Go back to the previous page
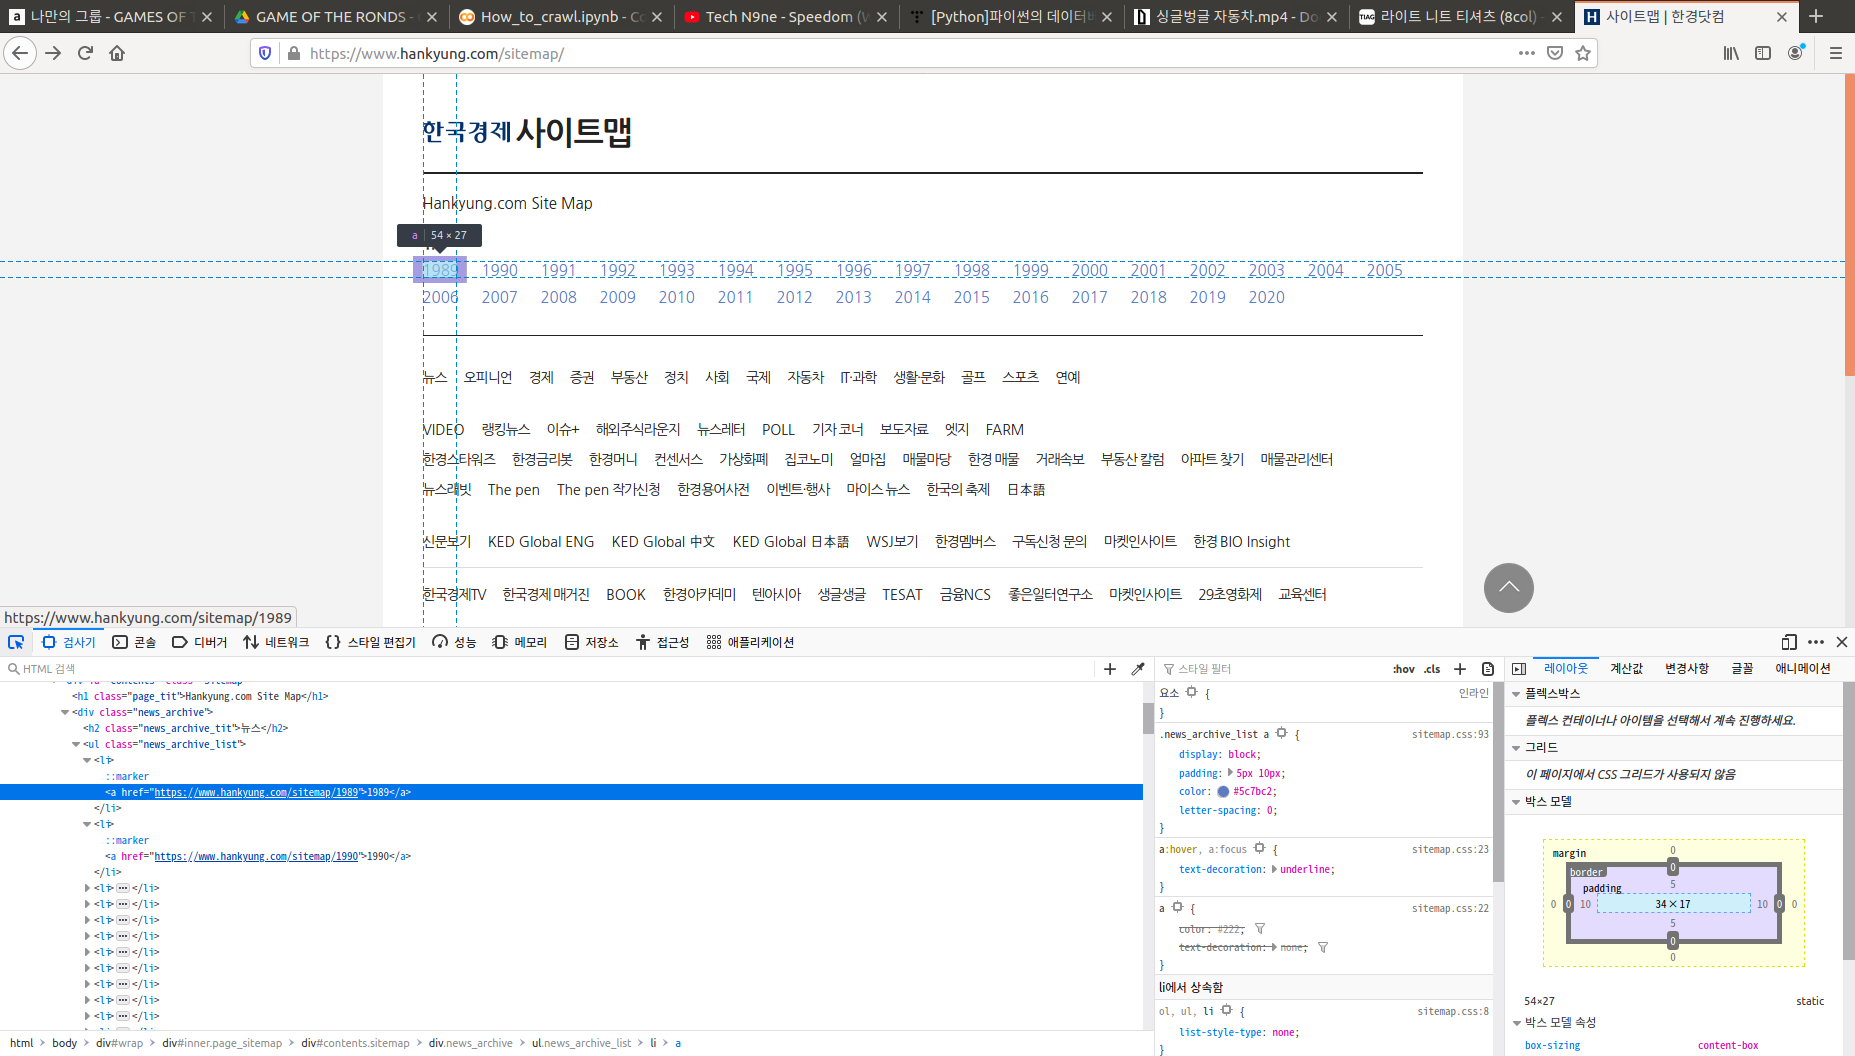This screenshot has height=1056, width=1855. (20, 53)
